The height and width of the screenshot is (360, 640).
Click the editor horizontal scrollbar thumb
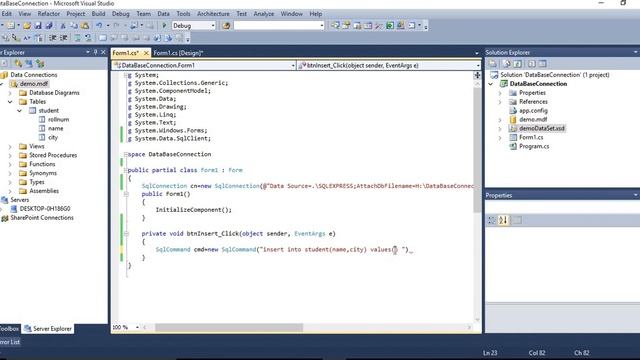(229, 327)
